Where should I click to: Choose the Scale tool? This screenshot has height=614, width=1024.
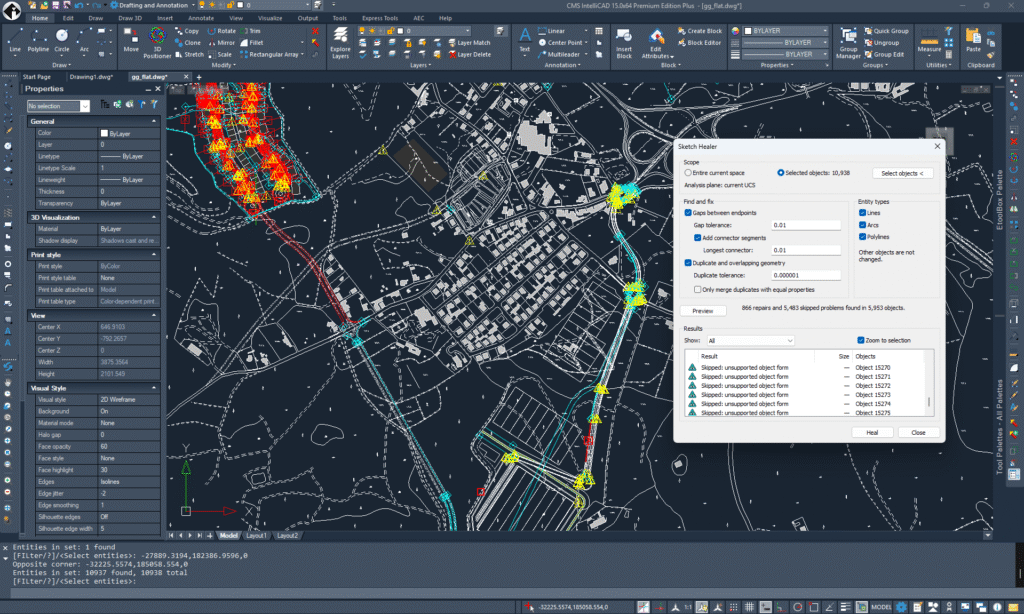[220, 54]
